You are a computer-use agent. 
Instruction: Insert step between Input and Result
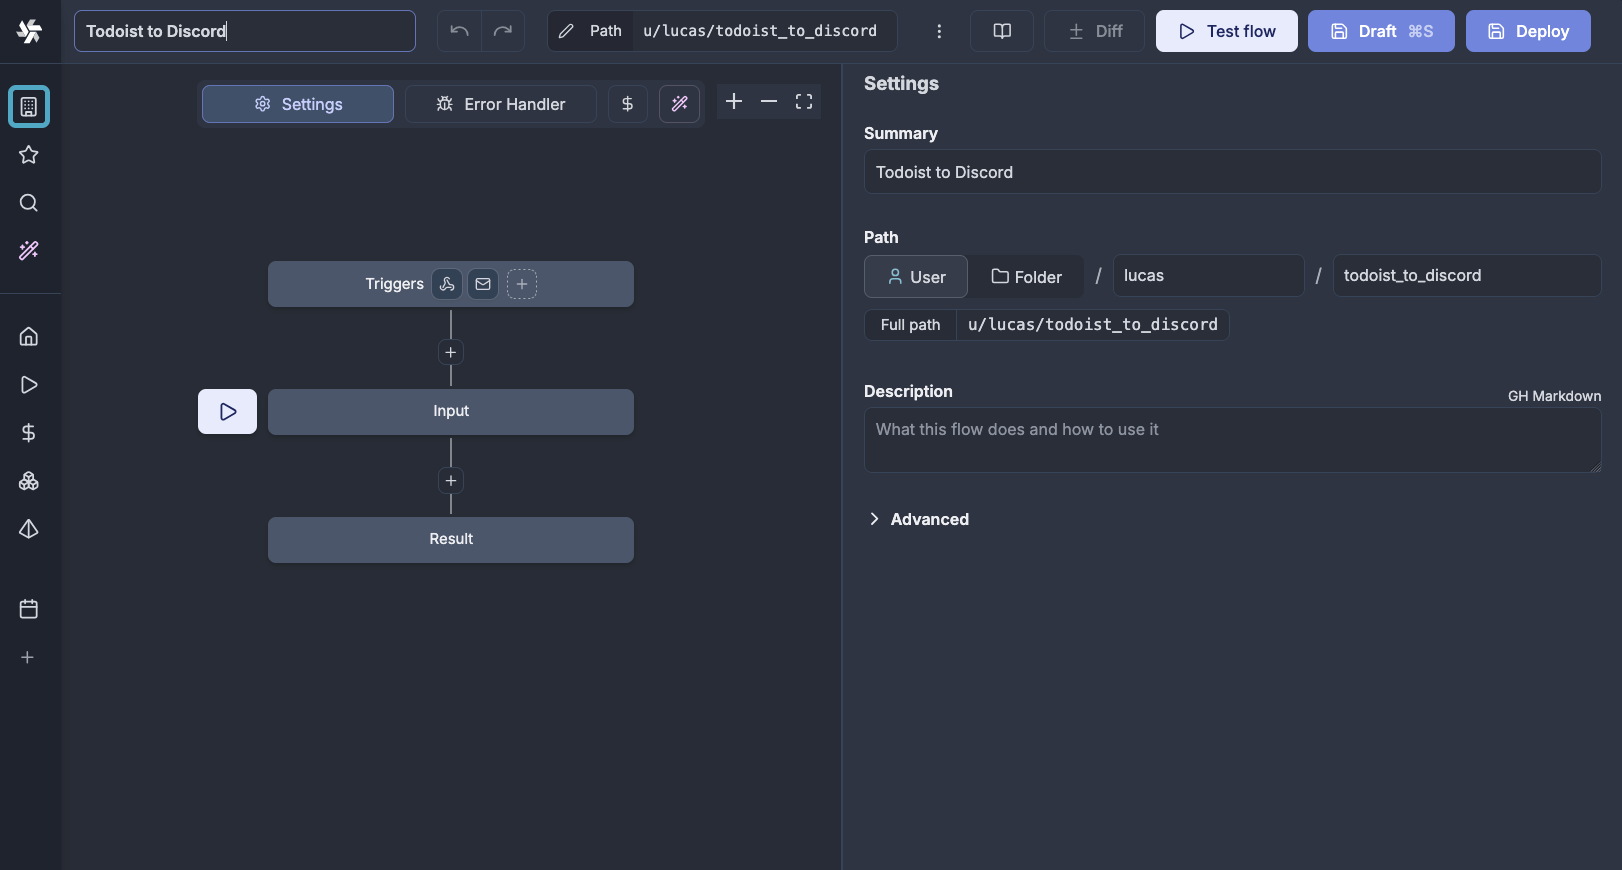(451, 481)
